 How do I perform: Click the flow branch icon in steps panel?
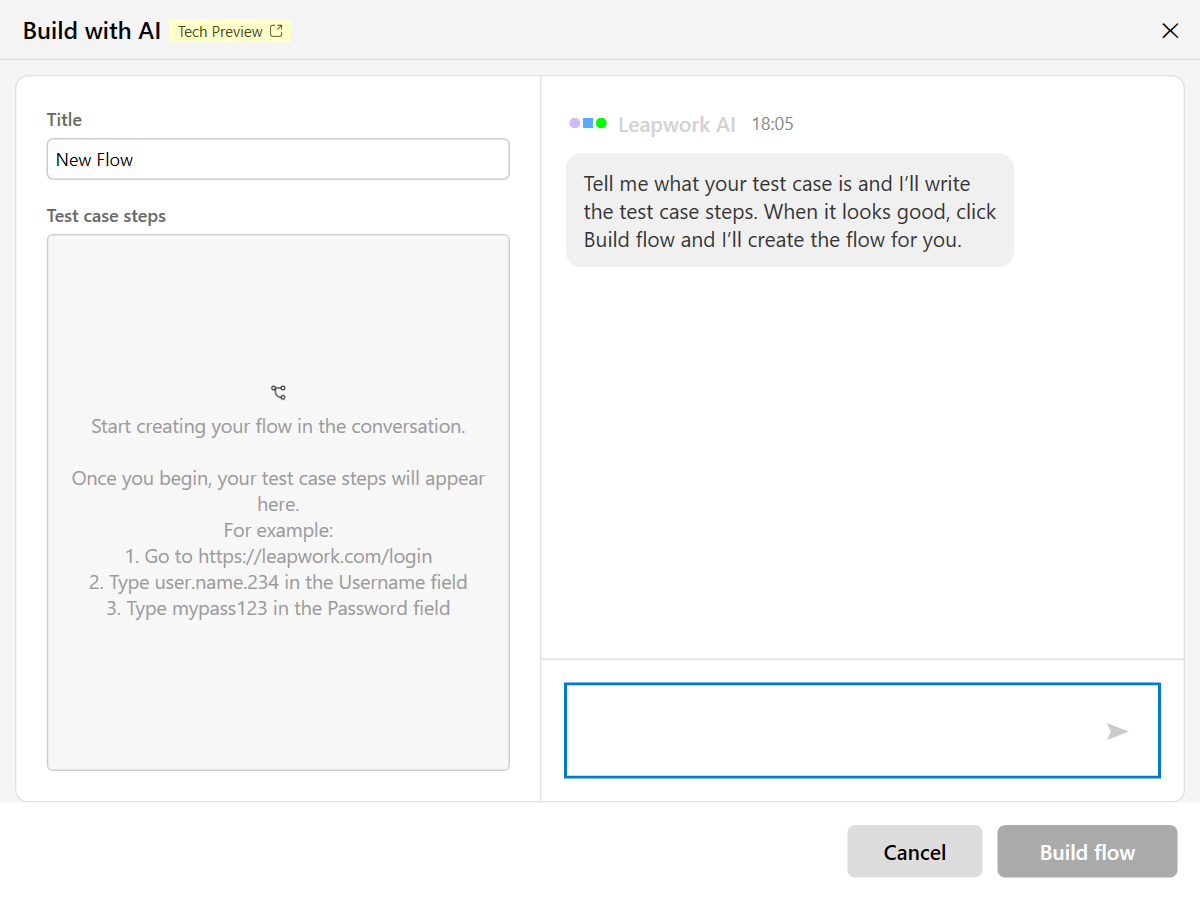(278, 393)
